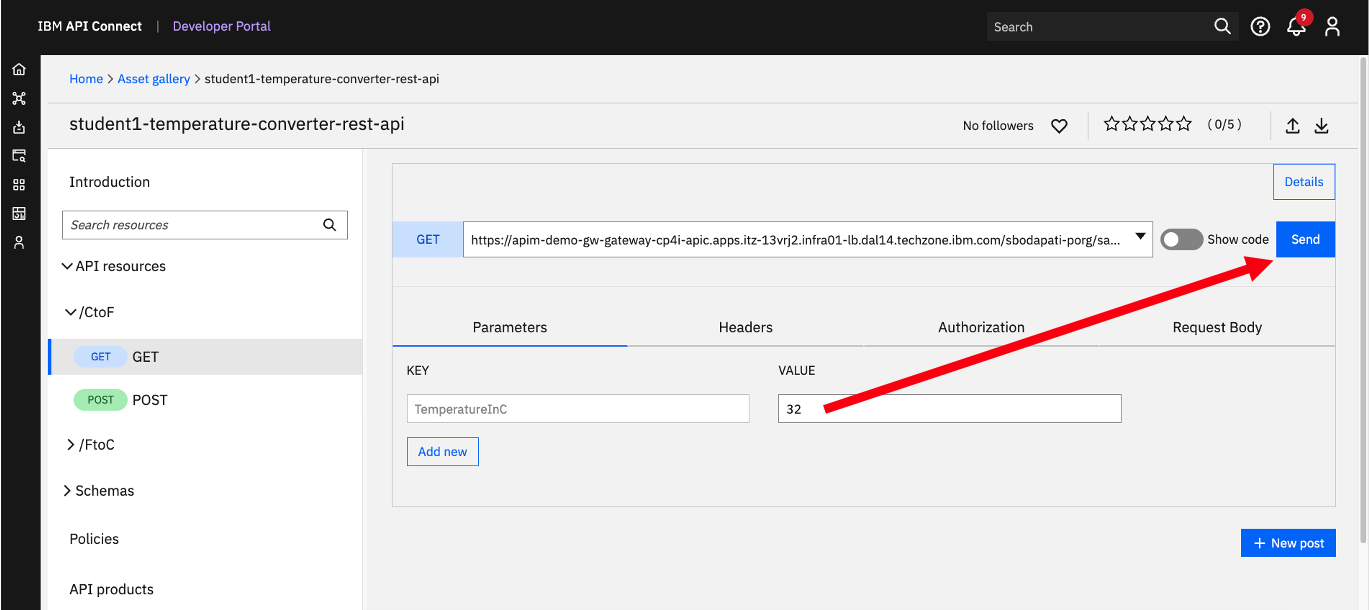Open the dashboard table icon in left rail

point(18,213)
